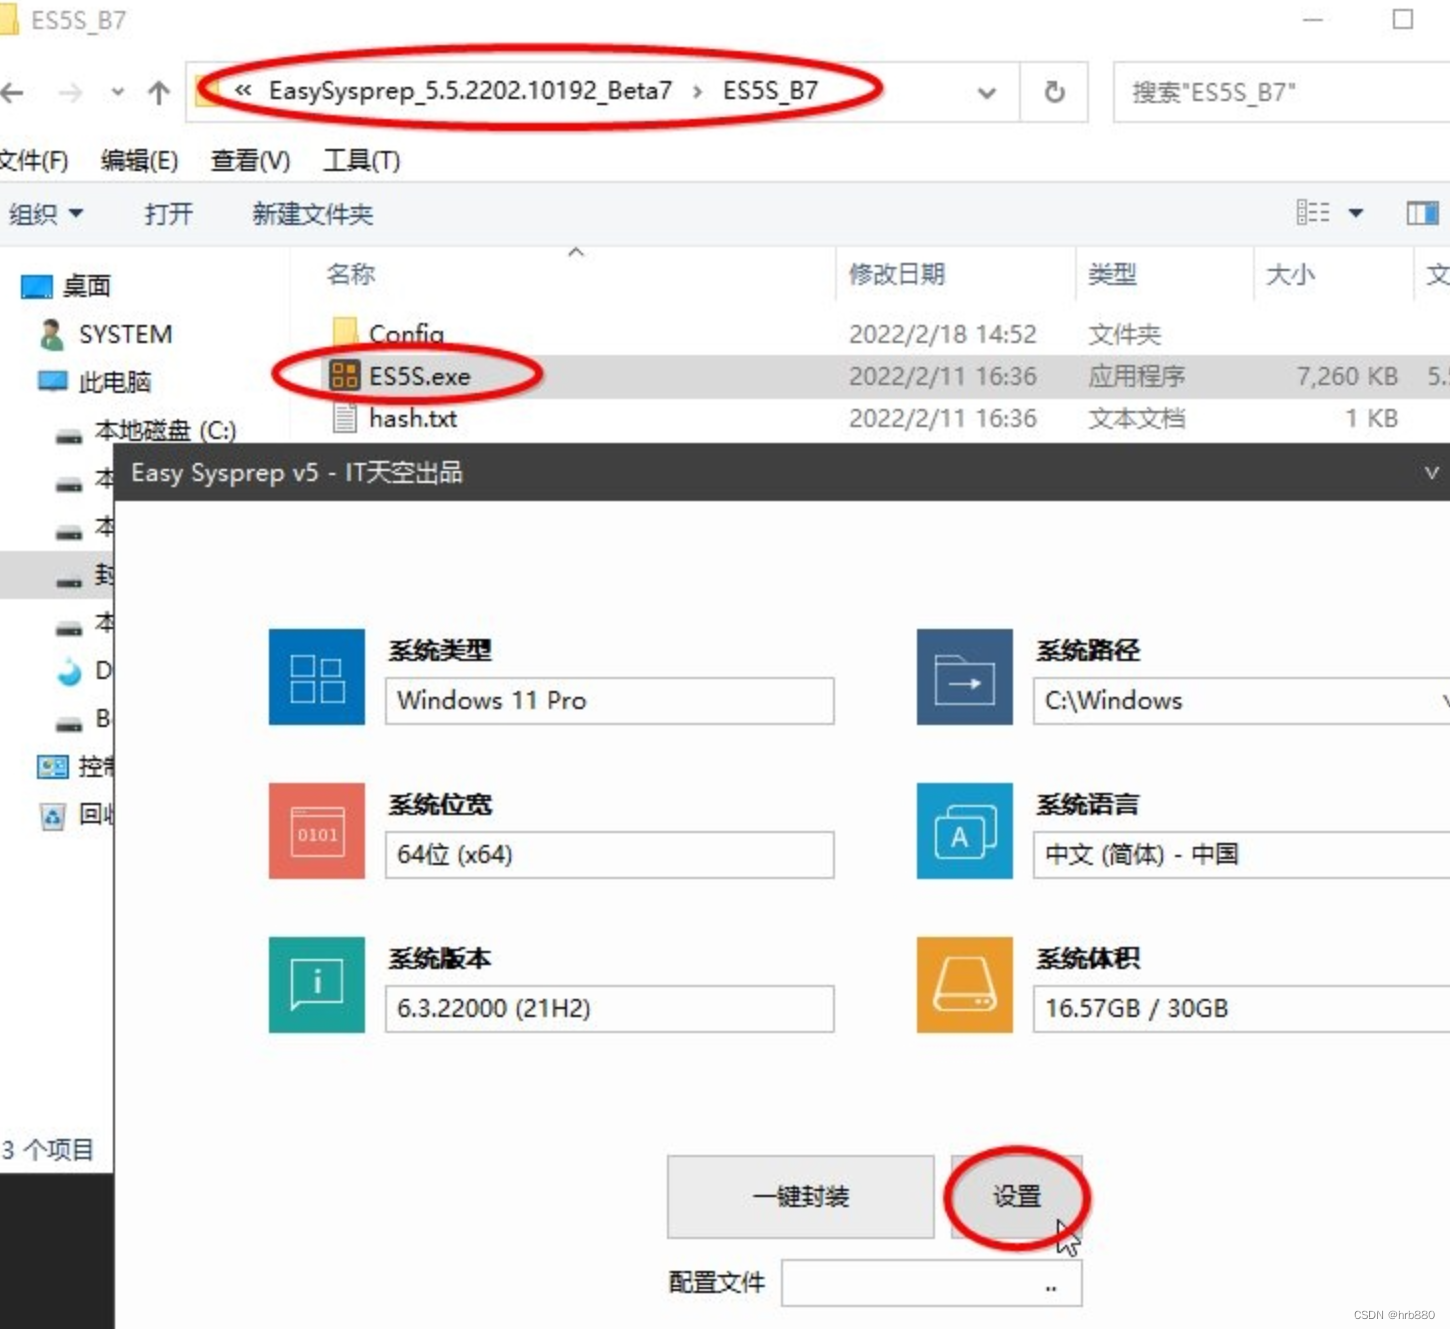This screenshot has height=1329, width=1450.
Task: Refresh the current folder
Action: tap(1054, 92)
